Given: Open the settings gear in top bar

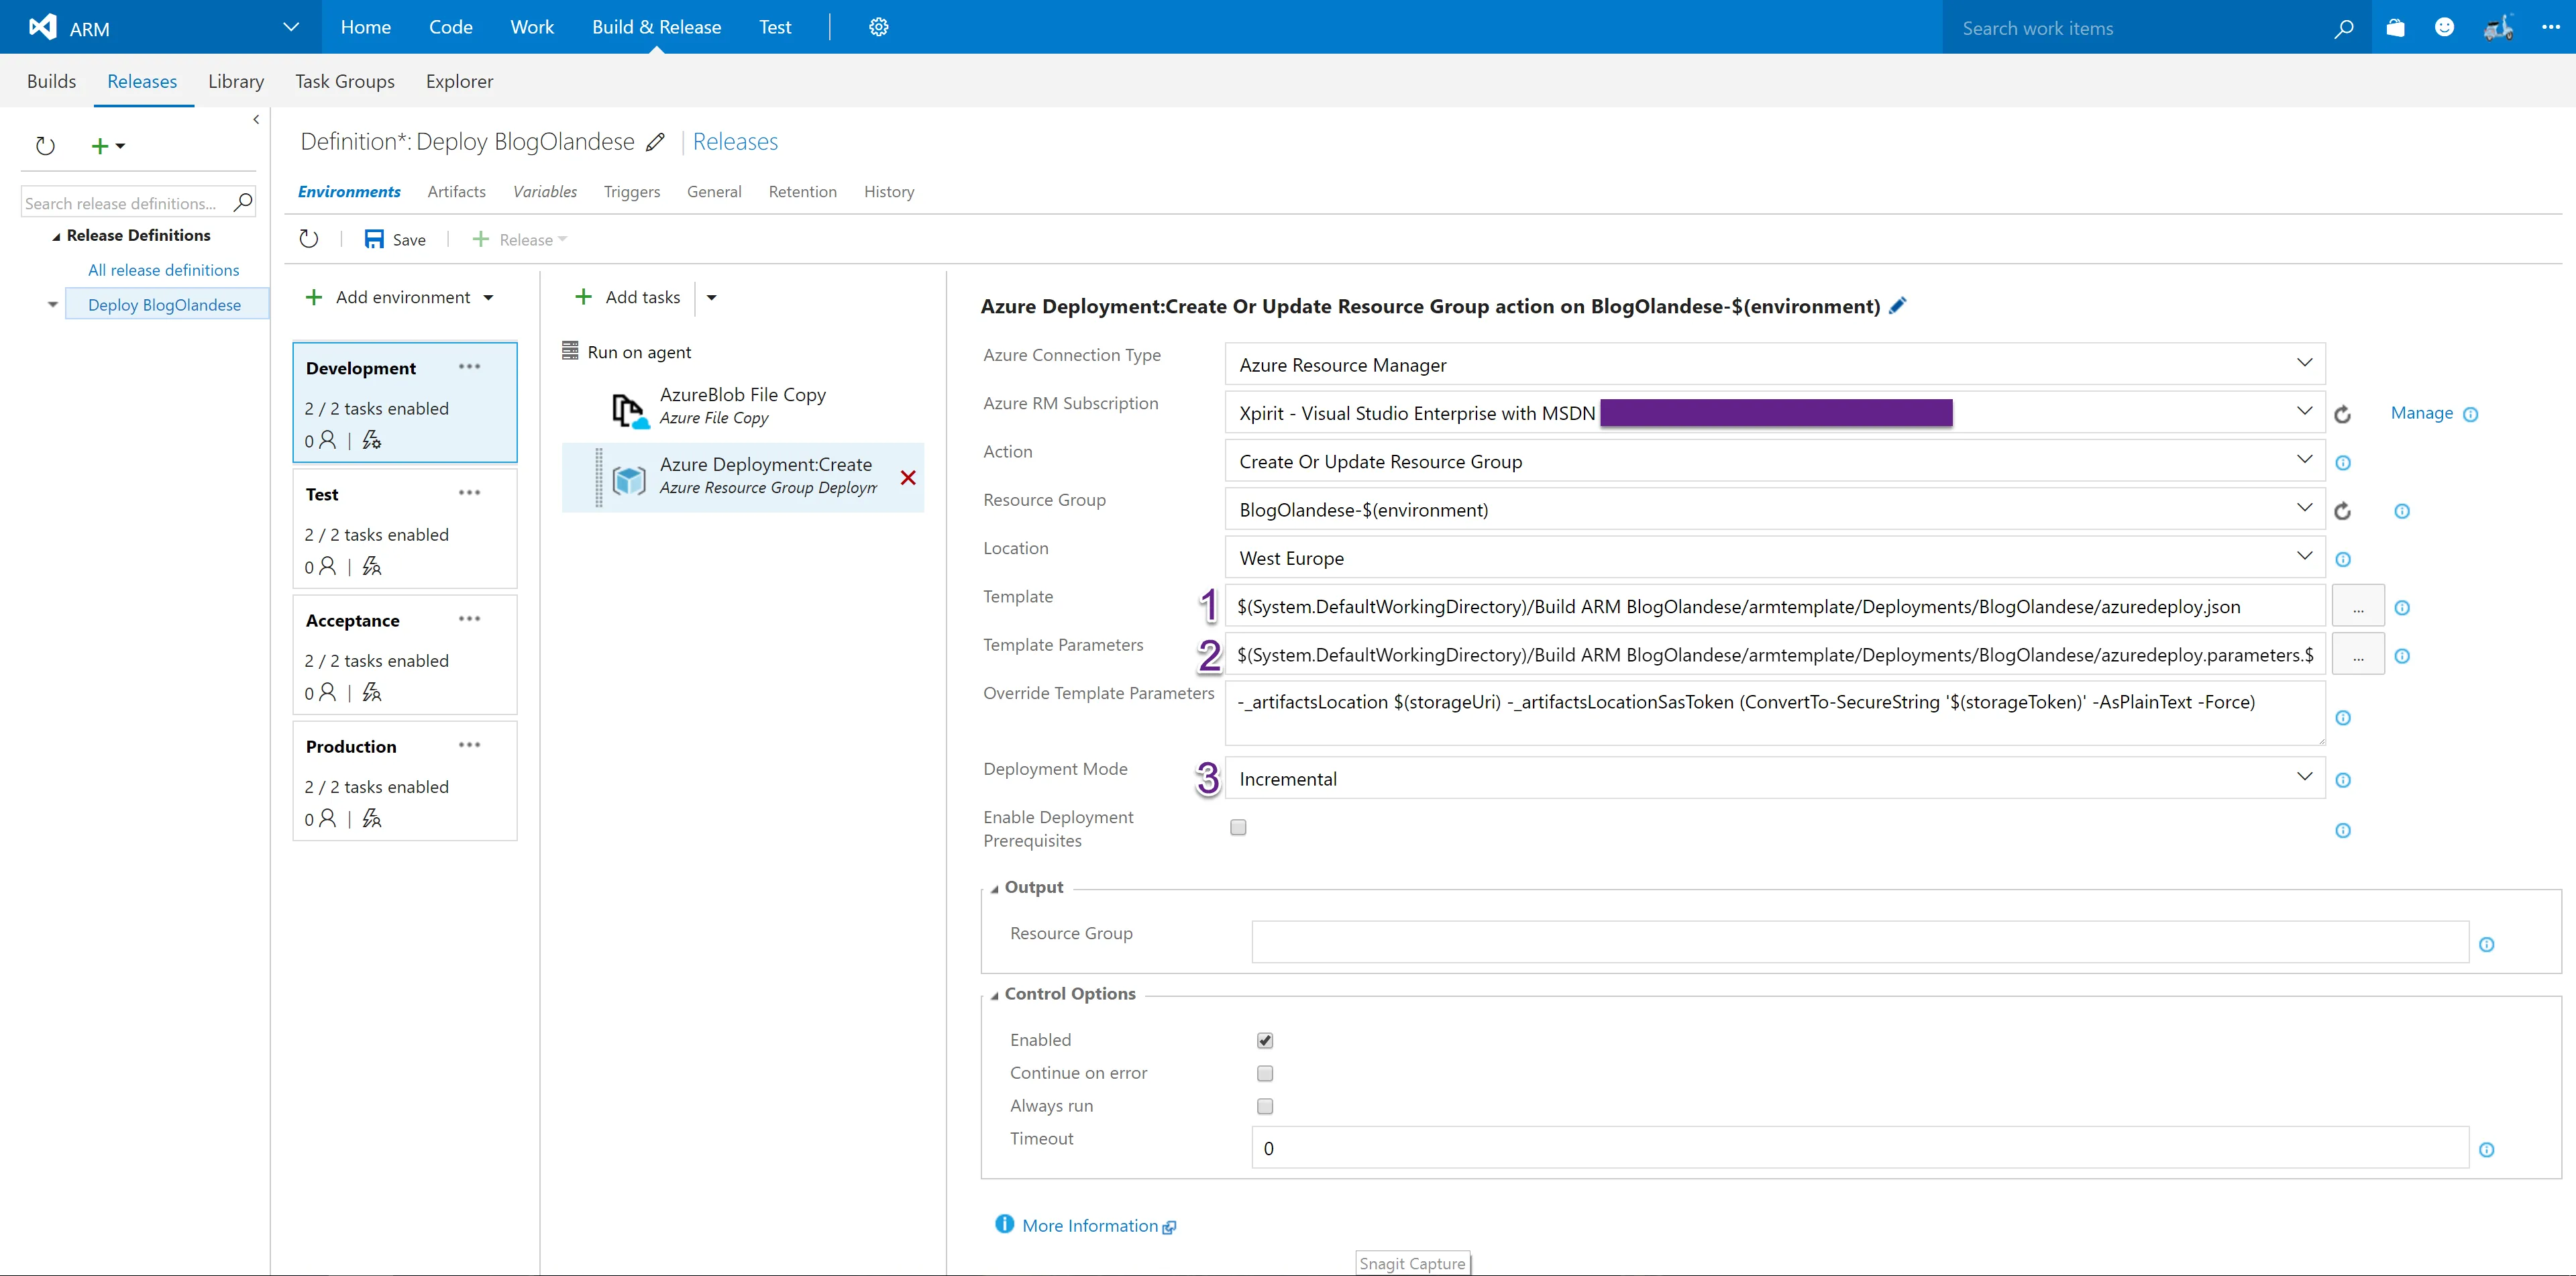Looking at the screenshot, I should (878, 27).
